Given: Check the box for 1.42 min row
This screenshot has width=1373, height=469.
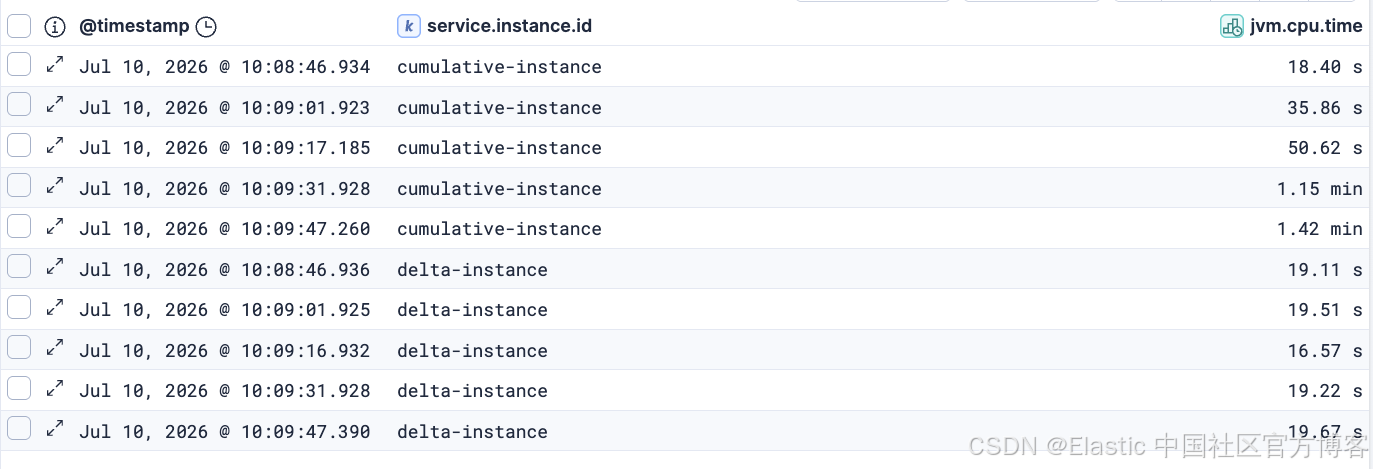Looking at the screenshot, I should [x=19, y=227].
